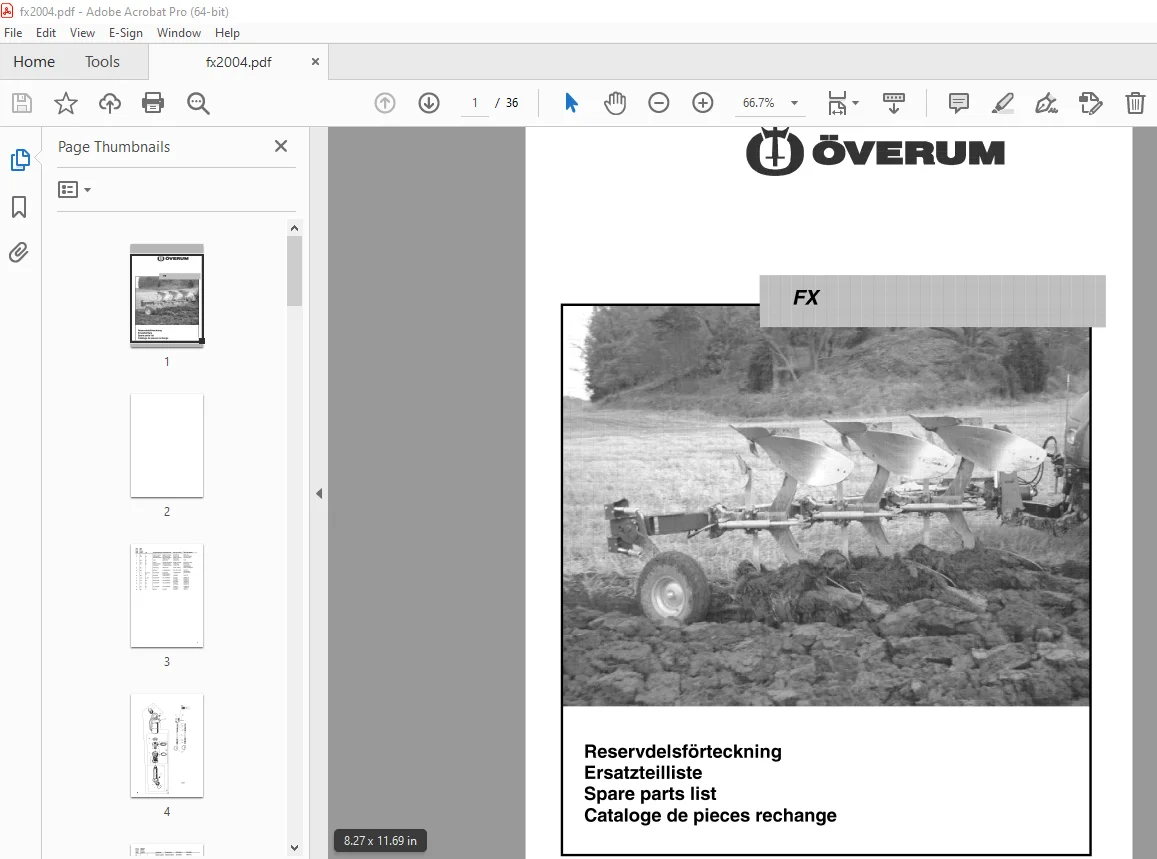Click the 66.7% zoom value field
1157x859 pixels.
(x=759, y=103)
